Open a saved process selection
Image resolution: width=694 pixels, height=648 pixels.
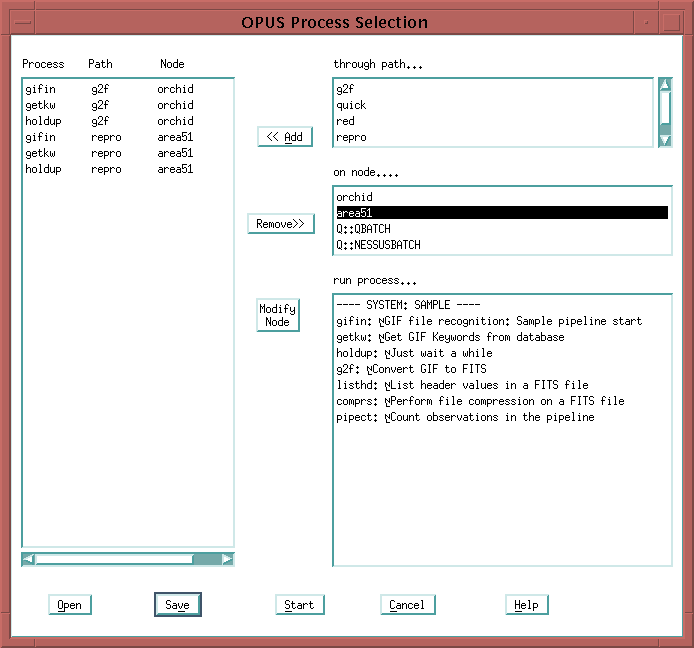point(70,605)
